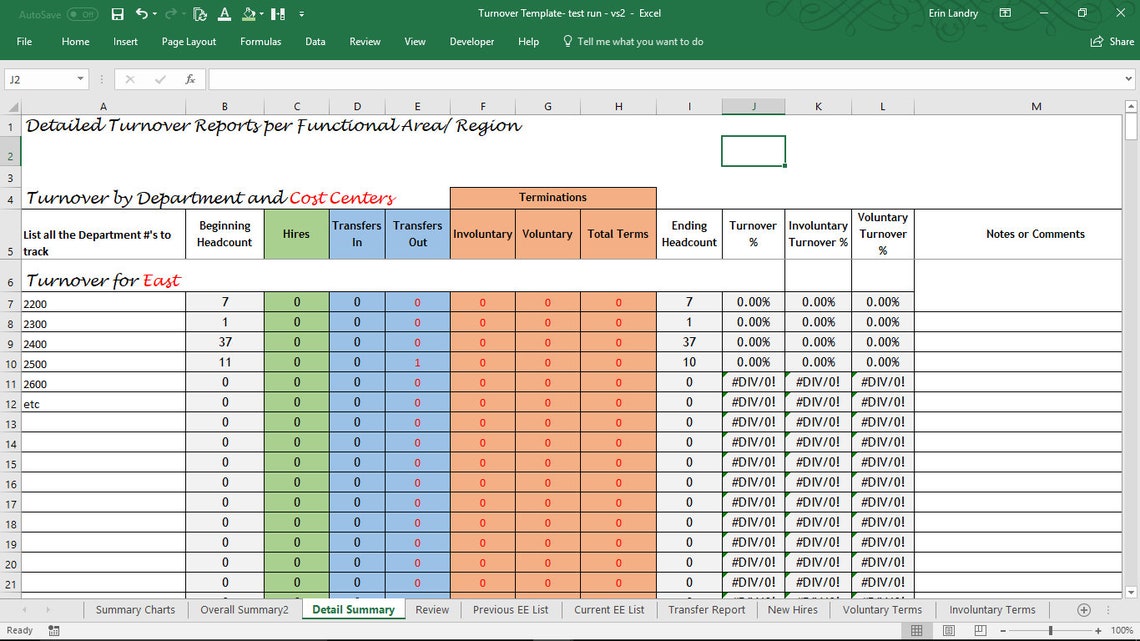This screenshot has height=641, width=1140.
Task: Click Normal view toggle in status bar
Action: pos(917,630)
